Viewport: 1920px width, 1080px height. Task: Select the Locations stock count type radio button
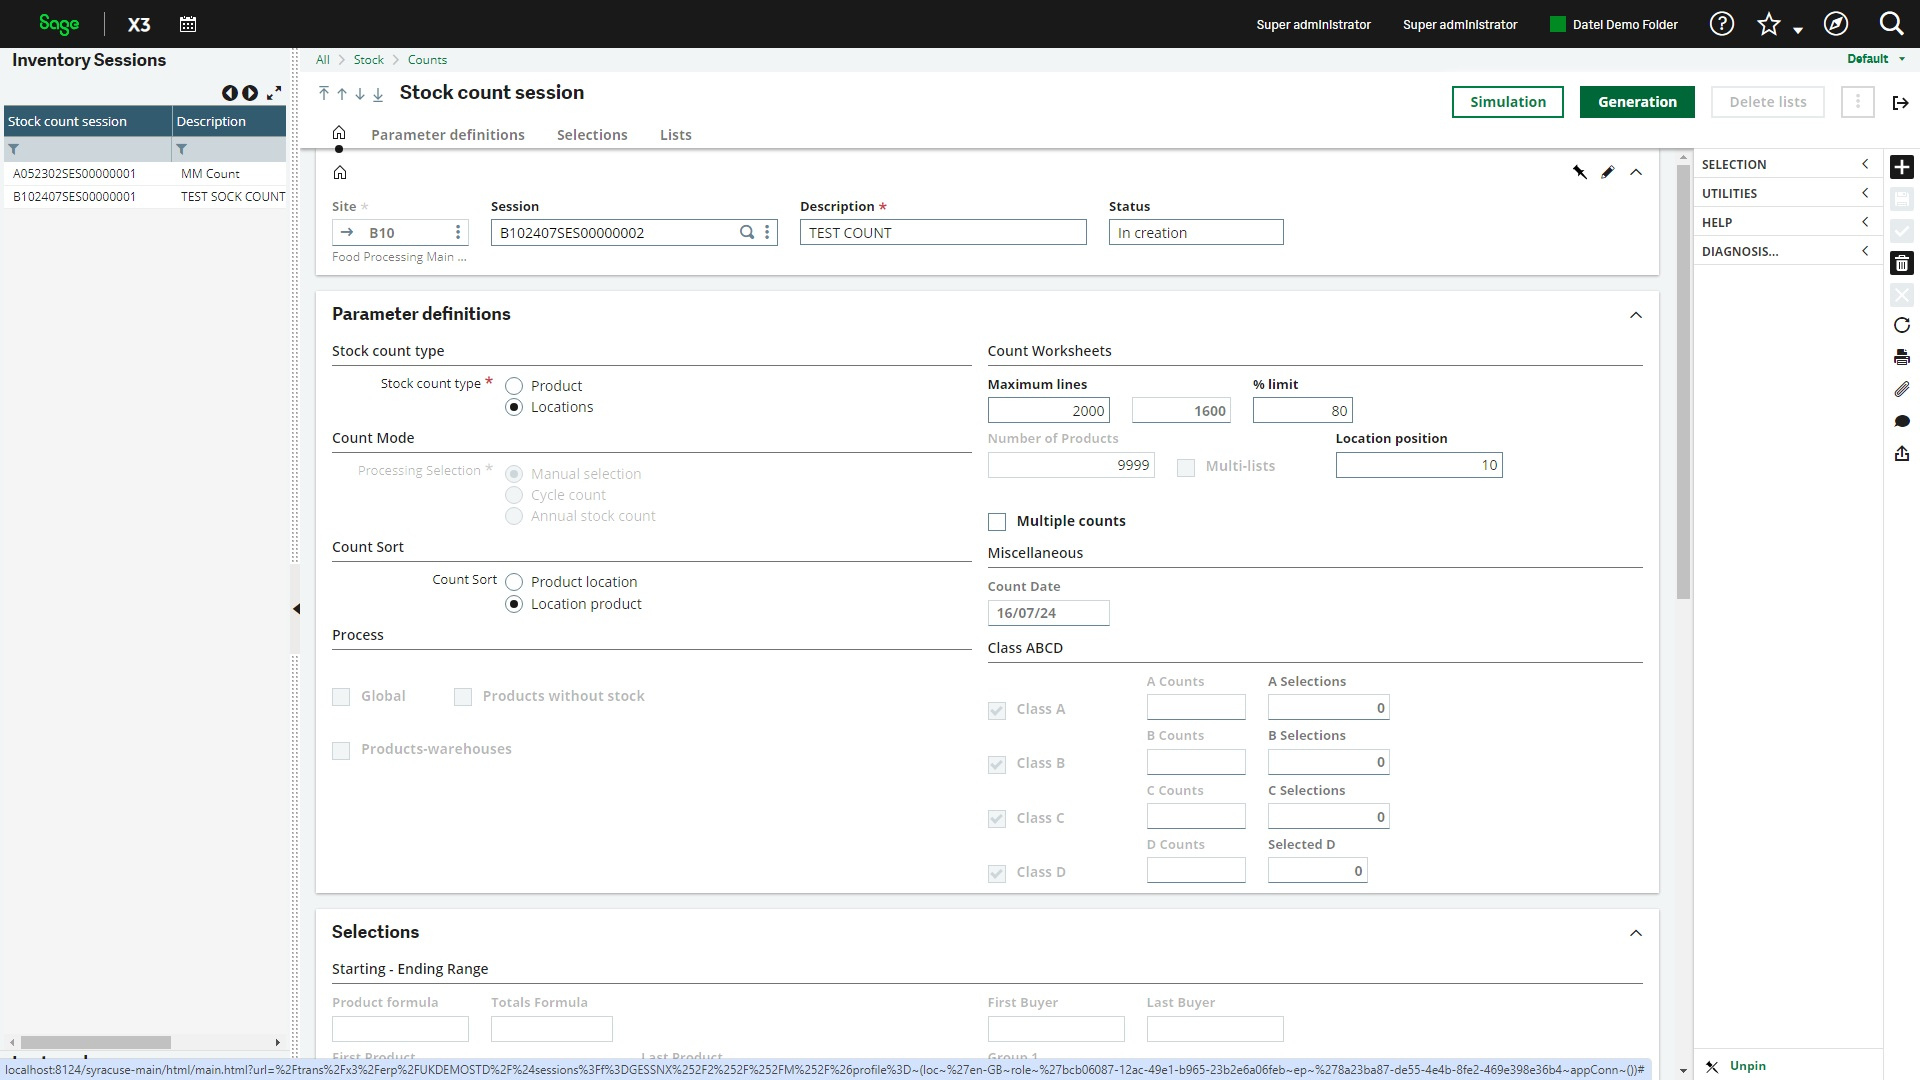click(x=514, y=406)
